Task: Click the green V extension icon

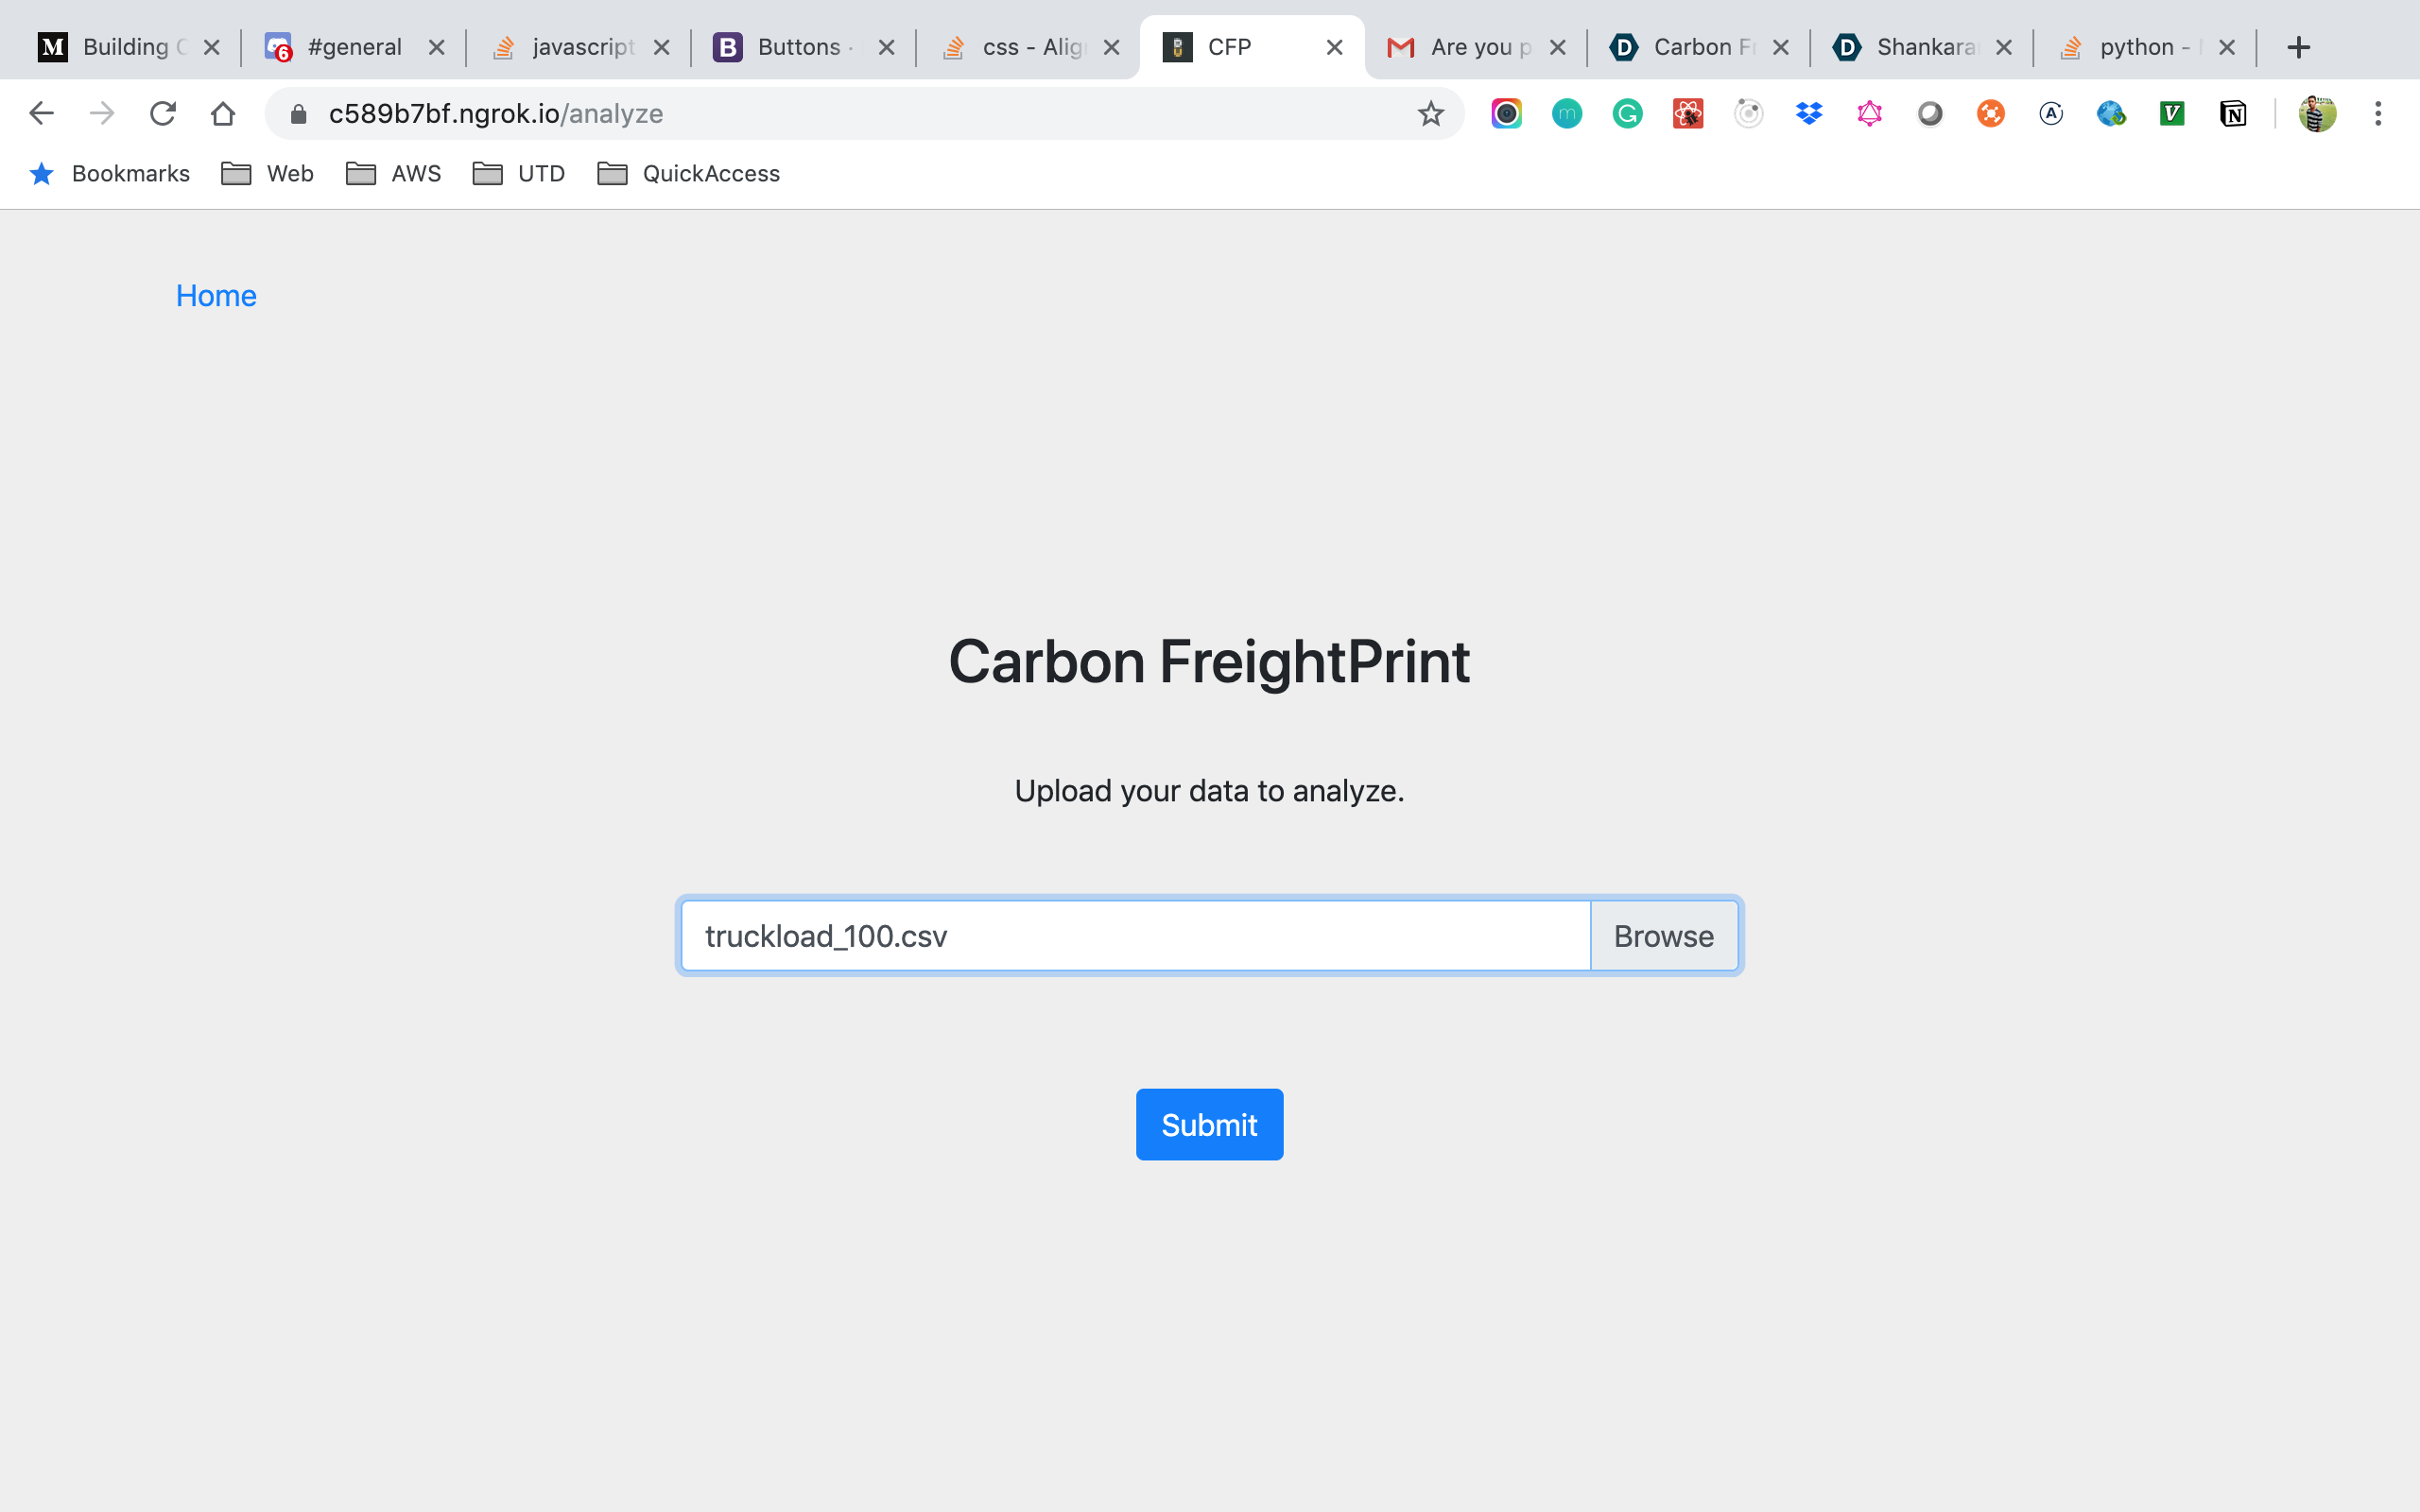Action: pos(2171,114)
